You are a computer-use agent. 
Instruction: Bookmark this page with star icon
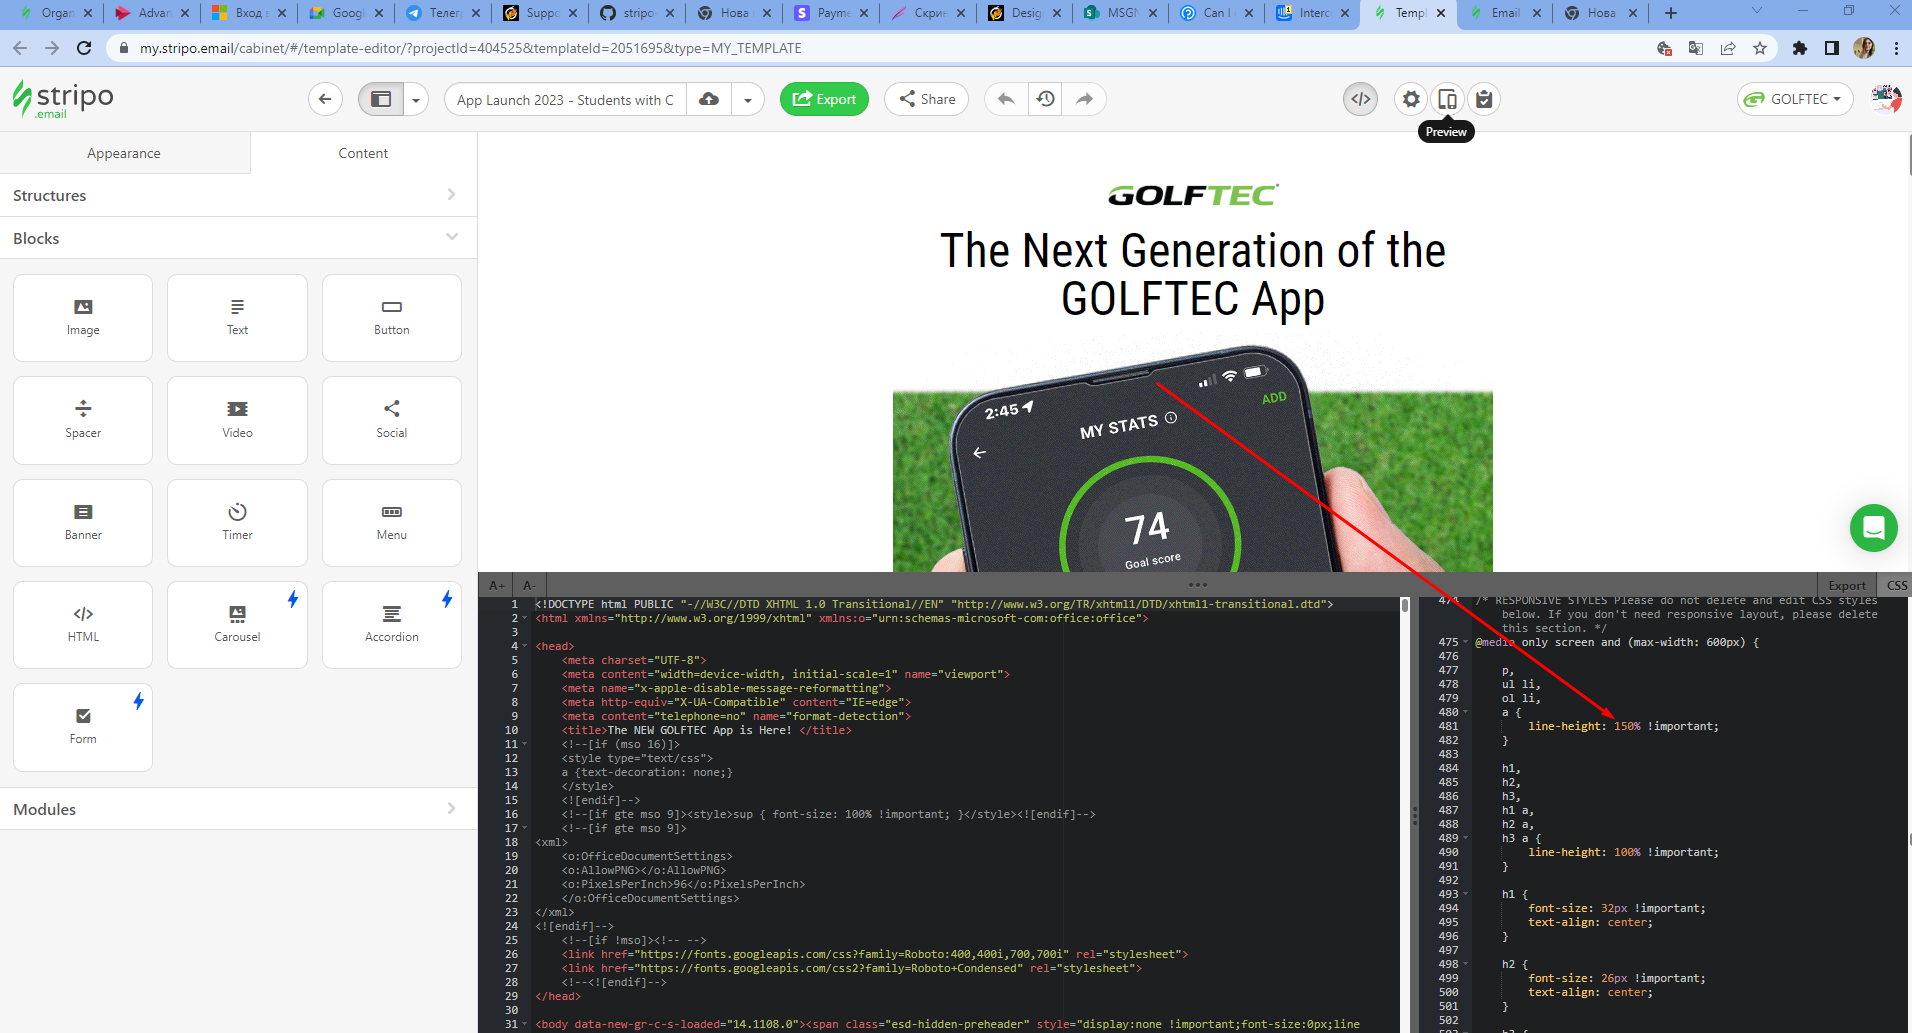[x=1760, y=48]
